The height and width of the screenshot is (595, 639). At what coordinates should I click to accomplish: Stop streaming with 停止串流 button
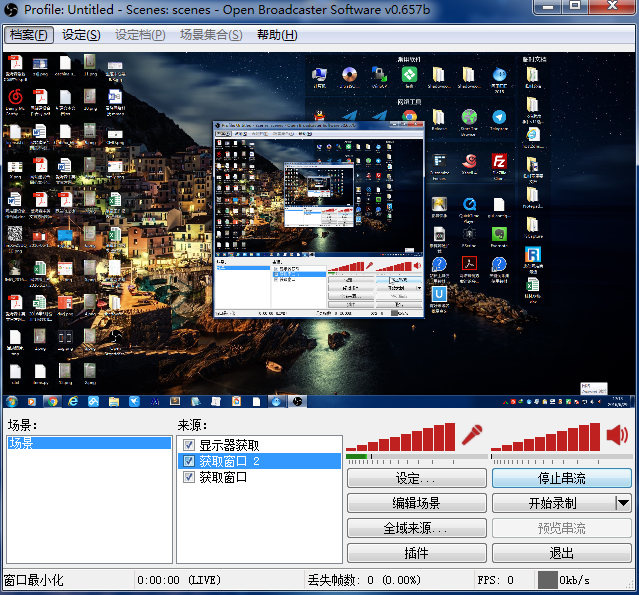click(x=562, y=478)
